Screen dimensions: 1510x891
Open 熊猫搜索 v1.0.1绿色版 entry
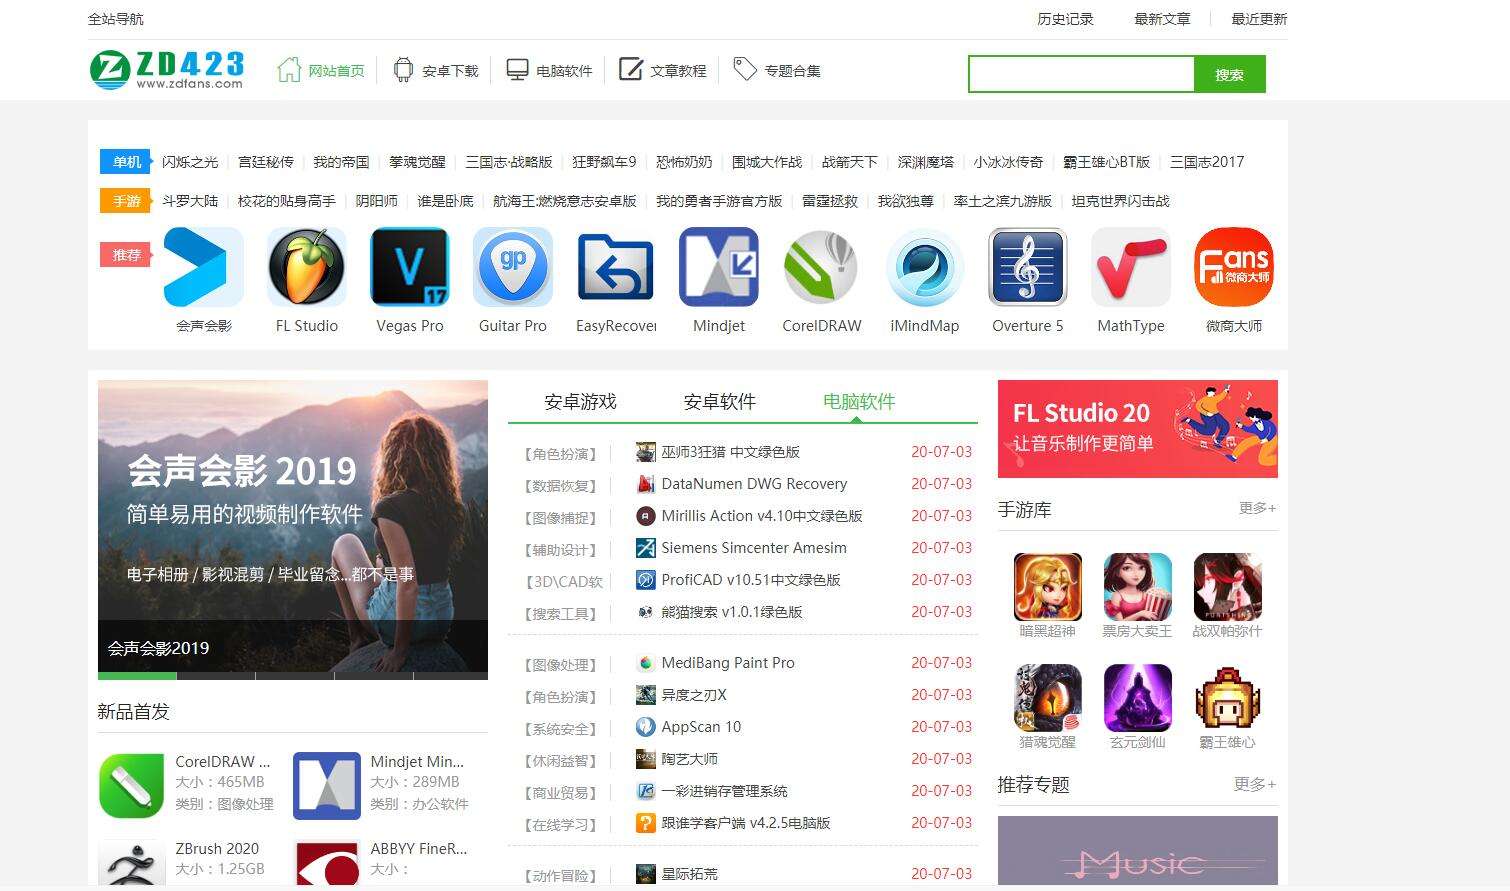coord(732,612)
